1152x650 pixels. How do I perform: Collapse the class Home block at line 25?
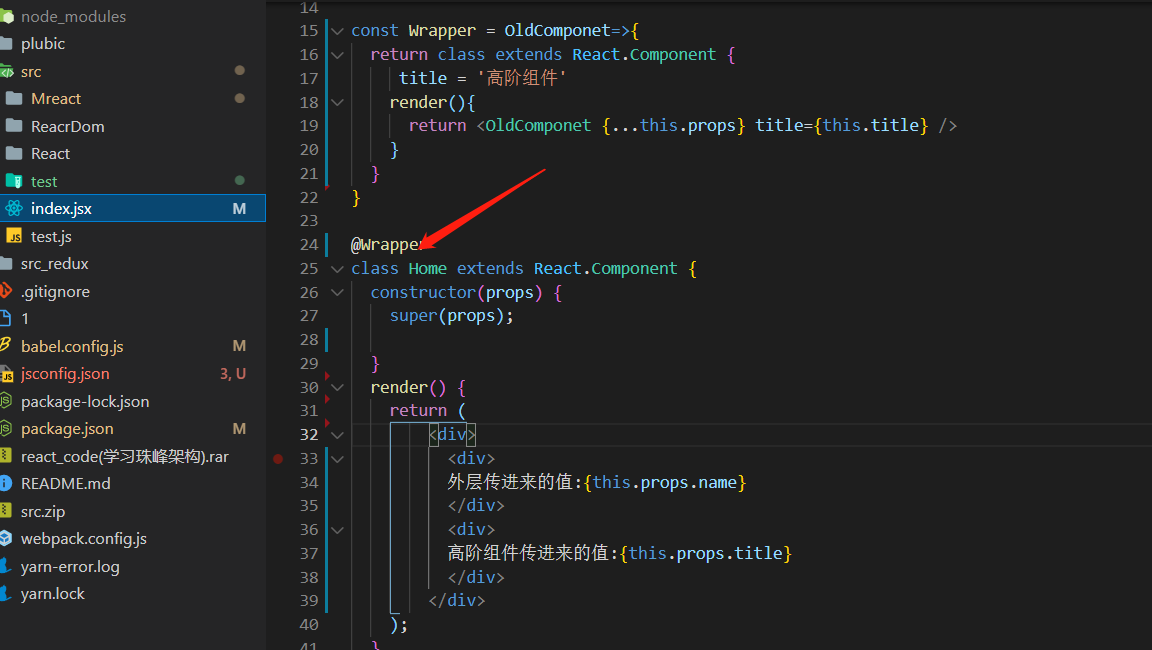(337, 268)
